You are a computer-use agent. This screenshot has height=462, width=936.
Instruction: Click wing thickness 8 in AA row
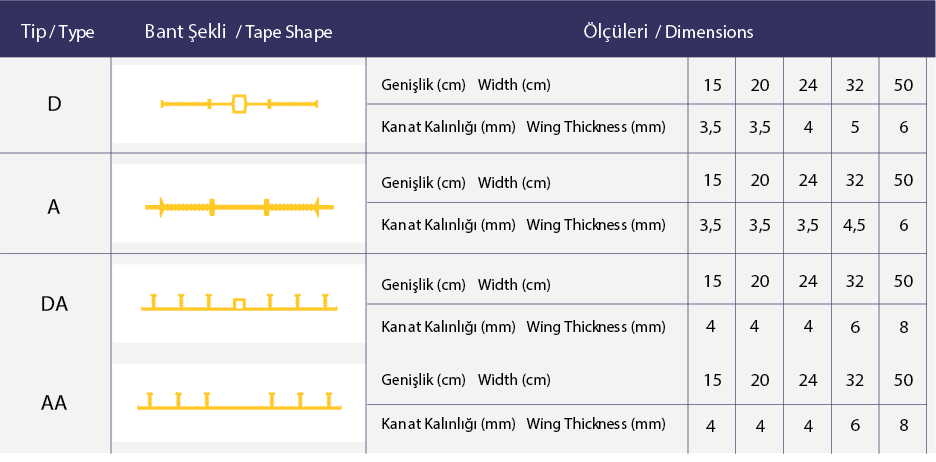pos(903,425)
